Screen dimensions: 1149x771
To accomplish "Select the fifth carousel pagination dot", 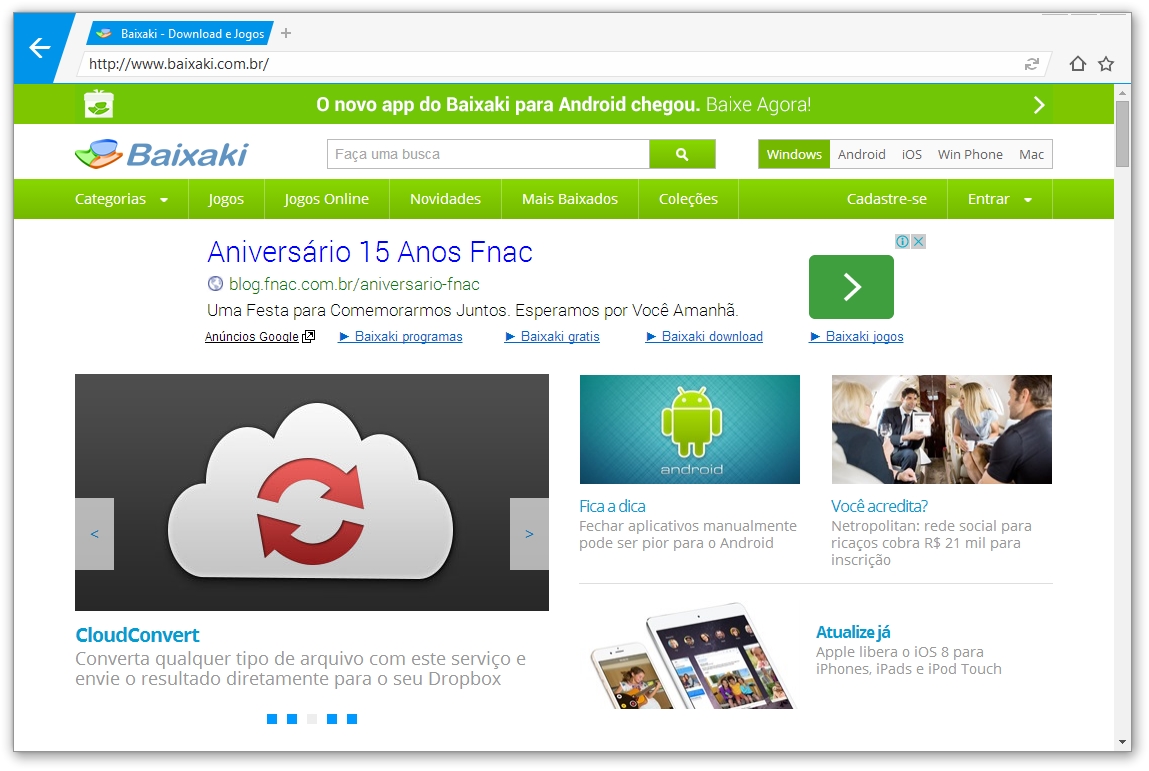I will (352, 719).
